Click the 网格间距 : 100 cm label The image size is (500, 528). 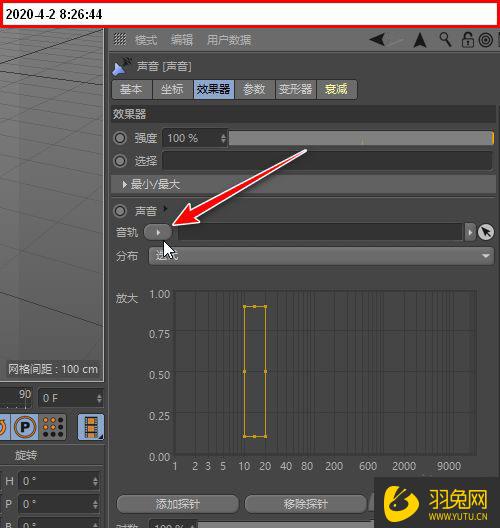pyautogui.click(x=53, y=369)
